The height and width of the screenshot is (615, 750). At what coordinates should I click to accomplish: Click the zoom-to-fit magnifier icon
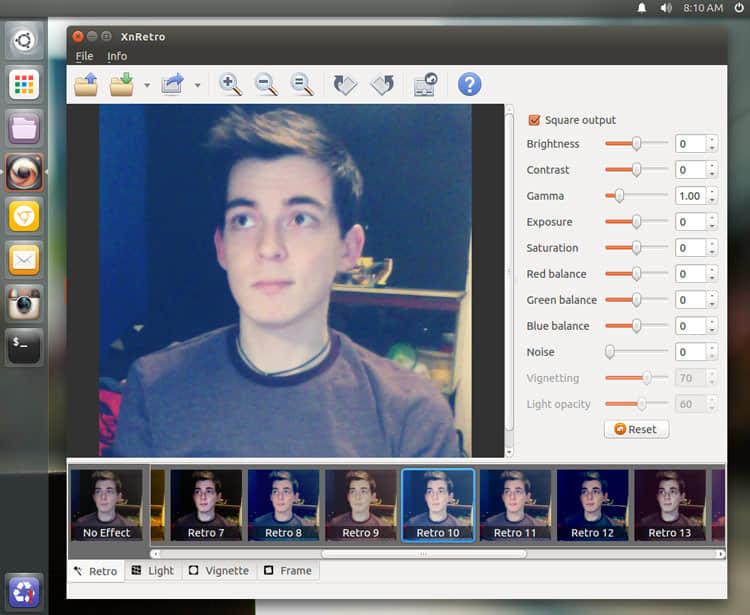tap(302, 85)
